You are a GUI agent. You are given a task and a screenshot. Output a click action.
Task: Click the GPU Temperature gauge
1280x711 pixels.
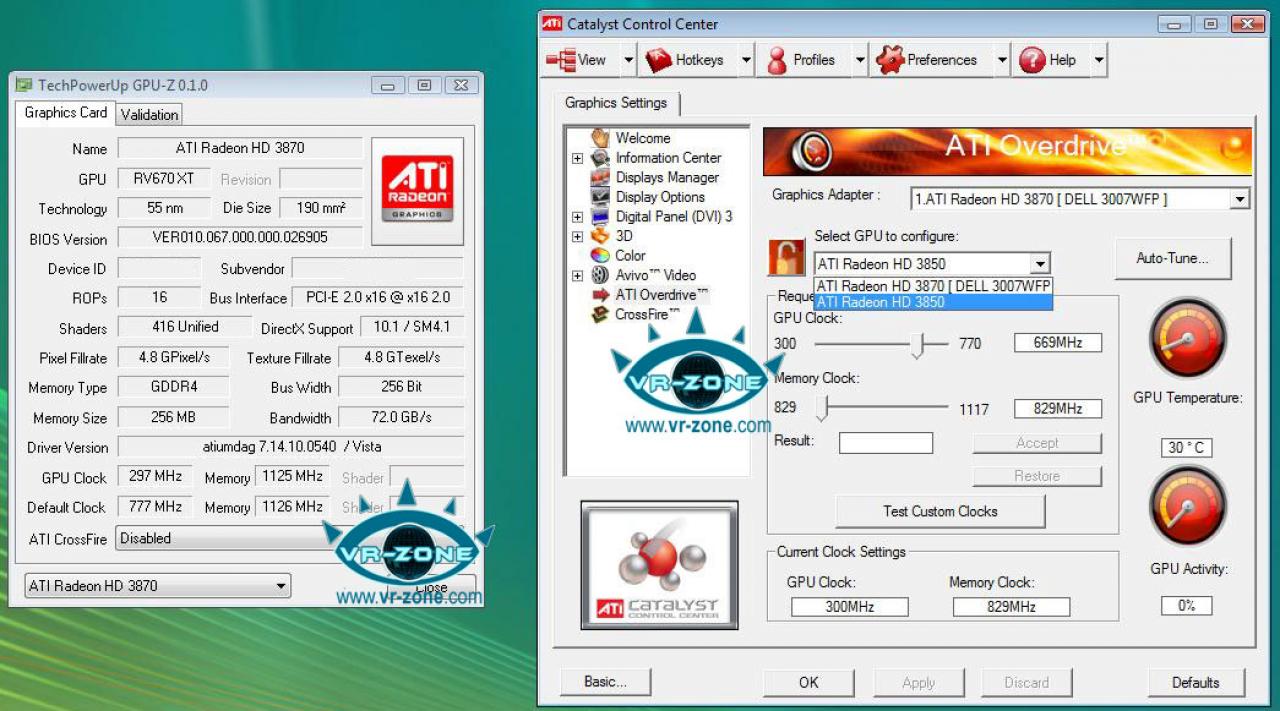1187,340
